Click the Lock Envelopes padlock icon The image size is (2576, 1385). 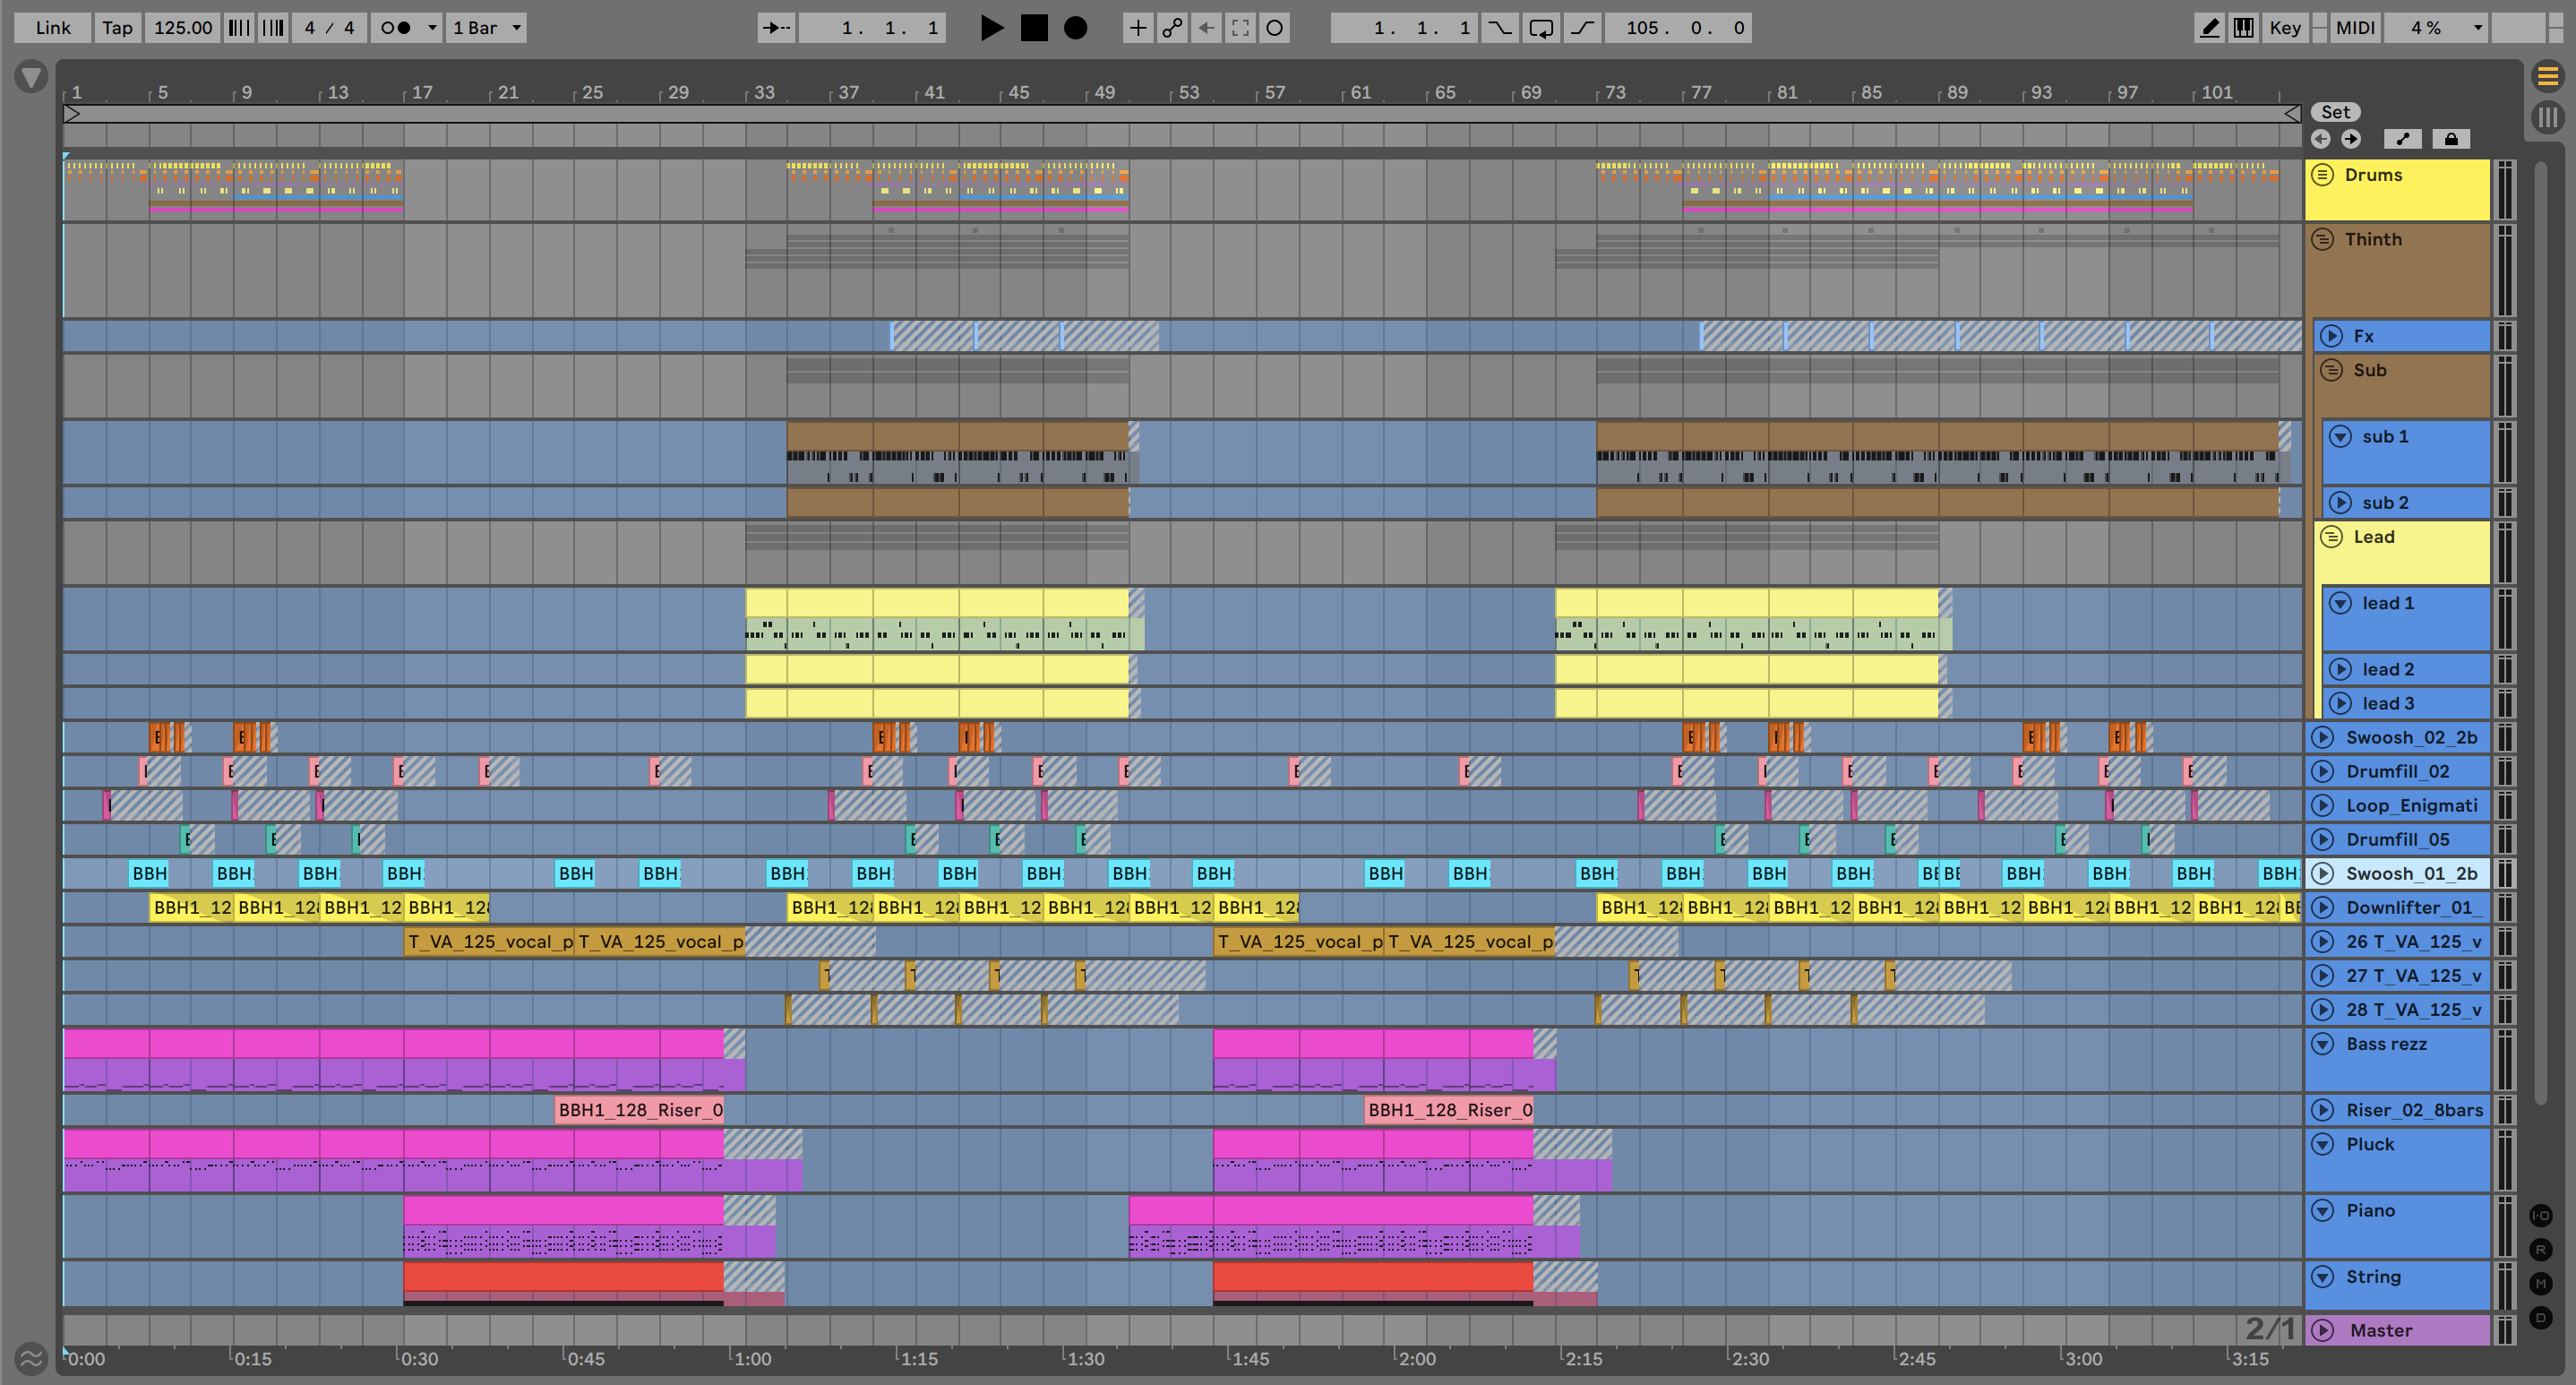point(2451,139)
